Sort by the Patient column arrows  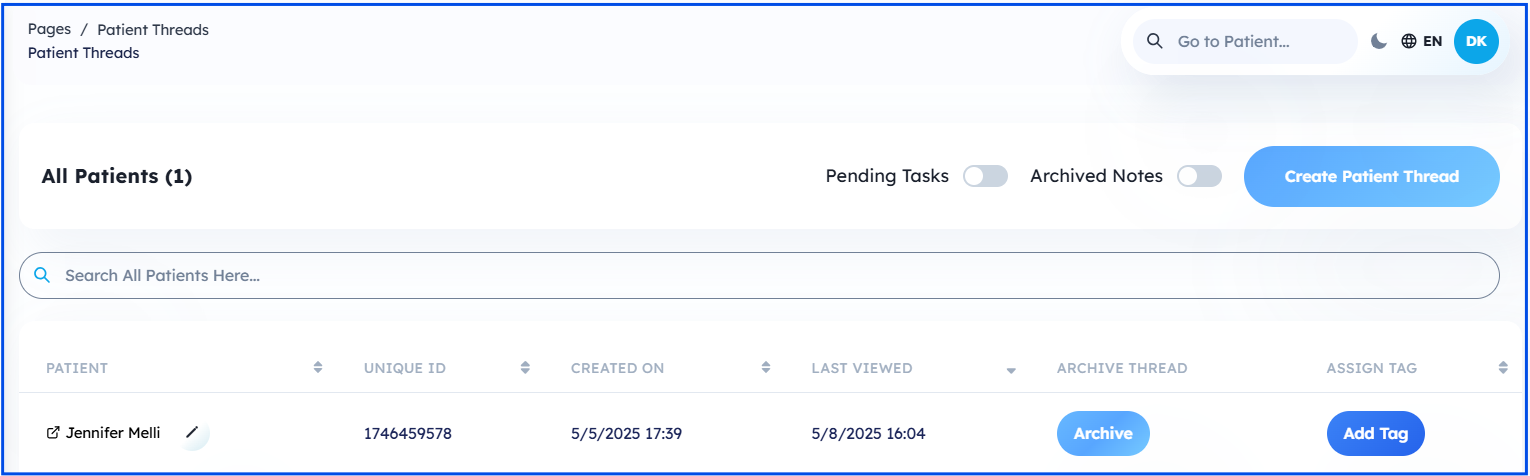pyautogui.click(x=318, y=368)
